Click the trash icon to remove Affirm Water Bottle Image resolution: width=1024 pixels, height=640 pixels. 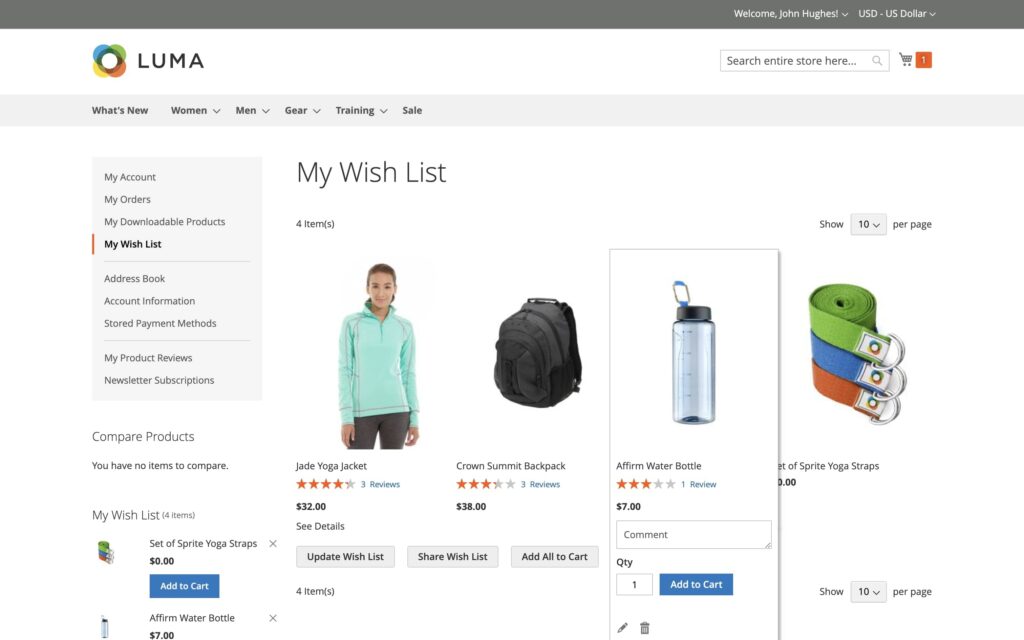(645, 628)
